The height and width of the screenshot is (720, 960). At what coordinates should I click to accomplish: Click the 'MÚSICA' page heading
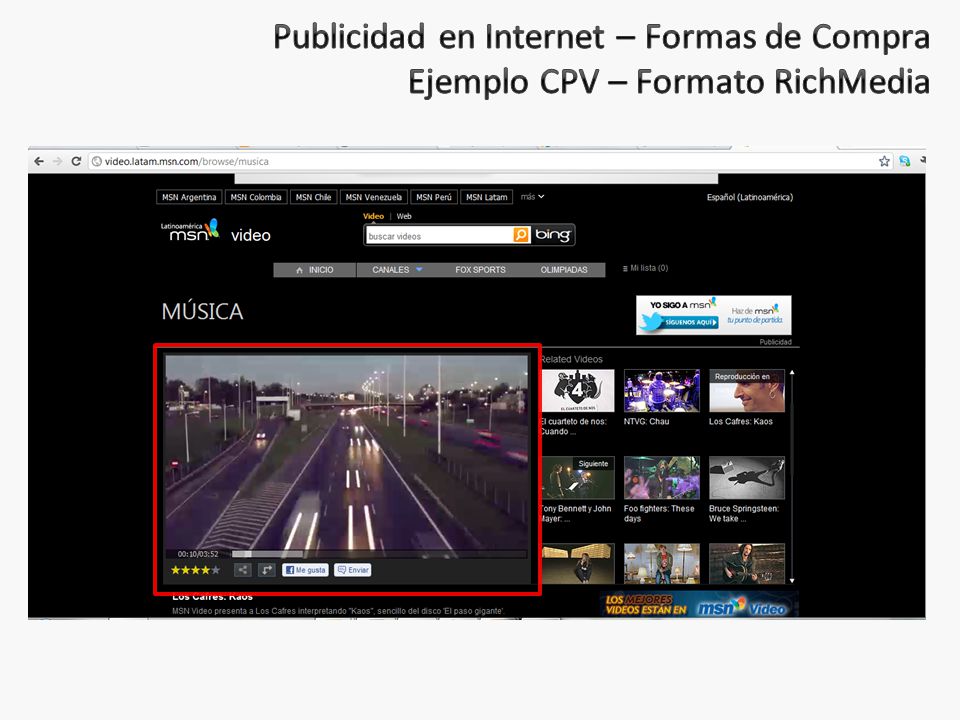coord(203,311)
